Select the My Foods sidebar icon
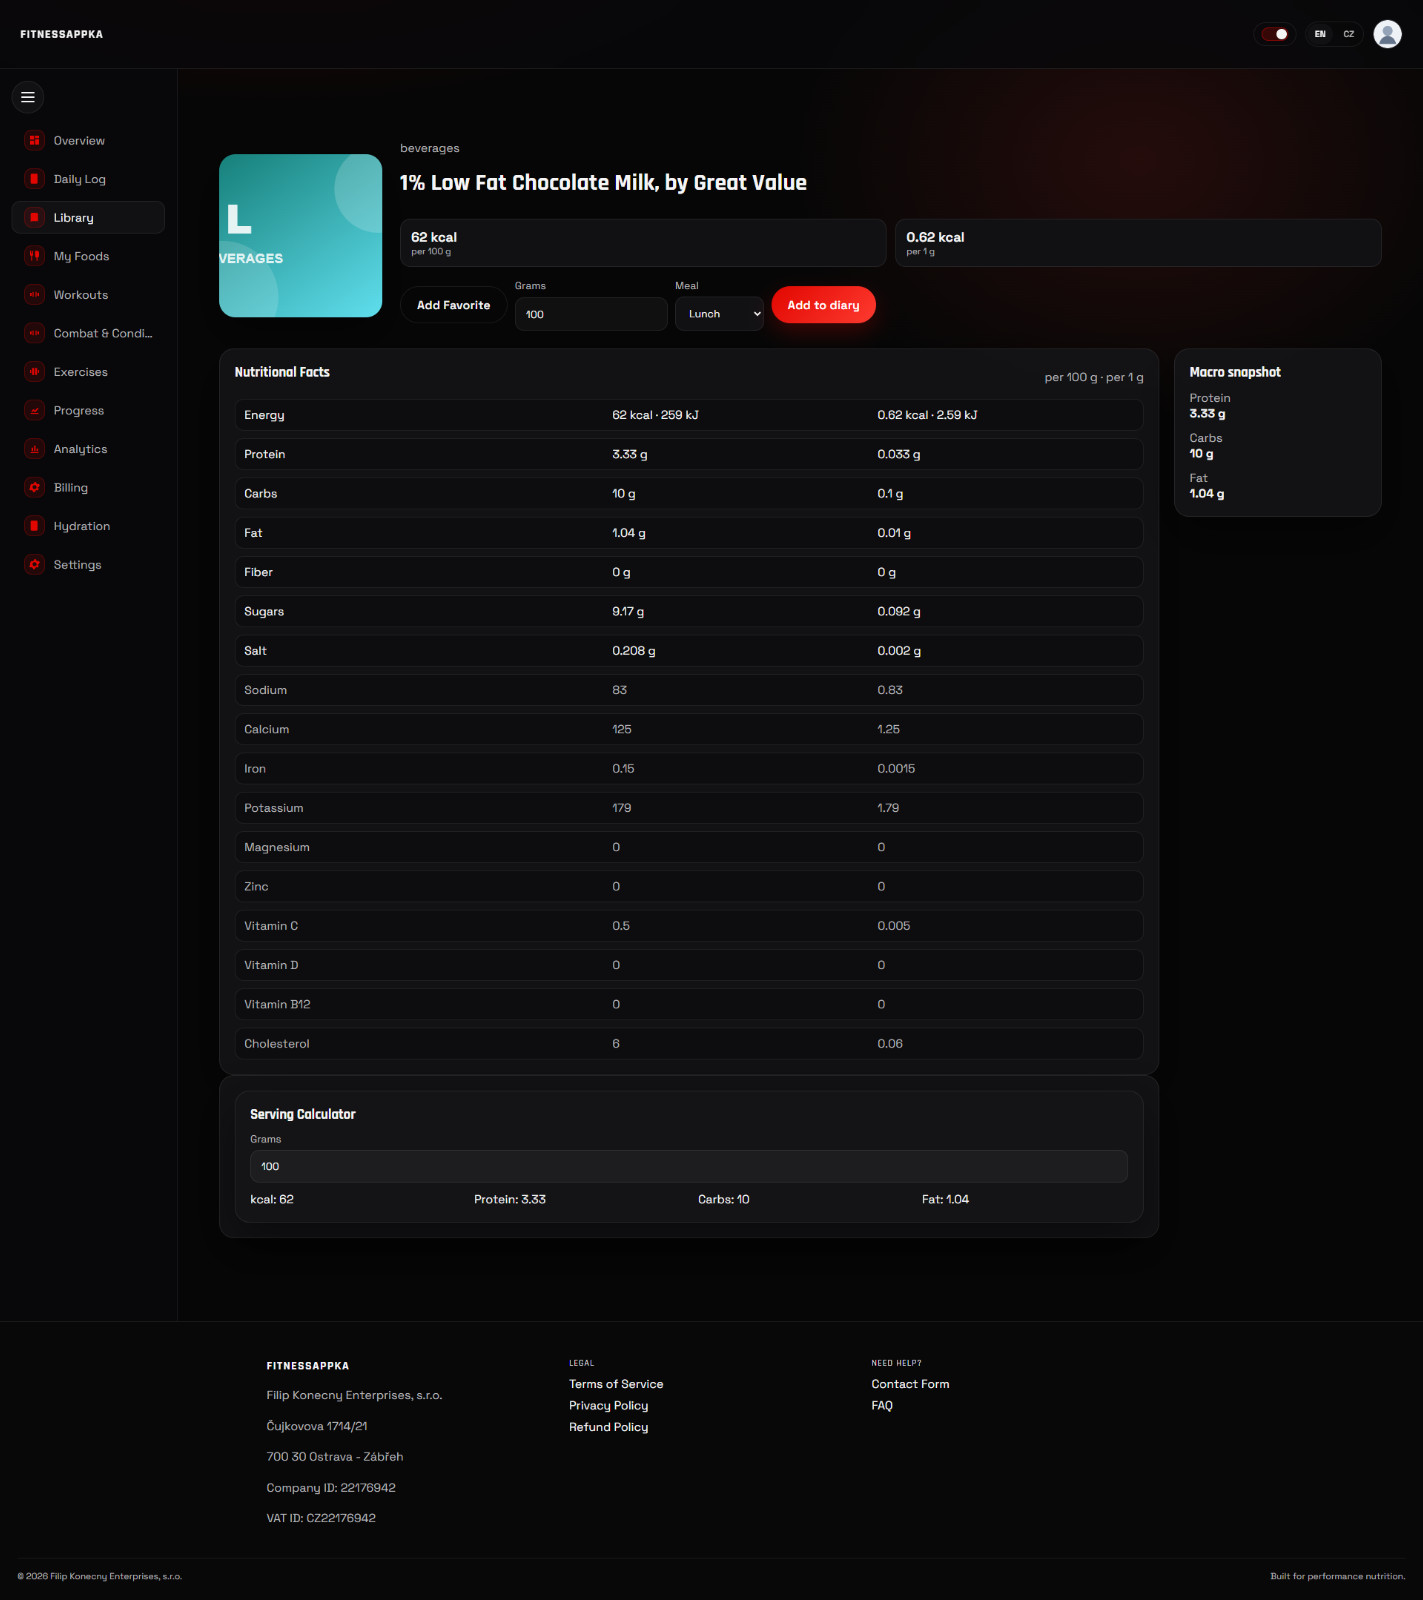The image size is (1423, 1600). coord(35,256)
